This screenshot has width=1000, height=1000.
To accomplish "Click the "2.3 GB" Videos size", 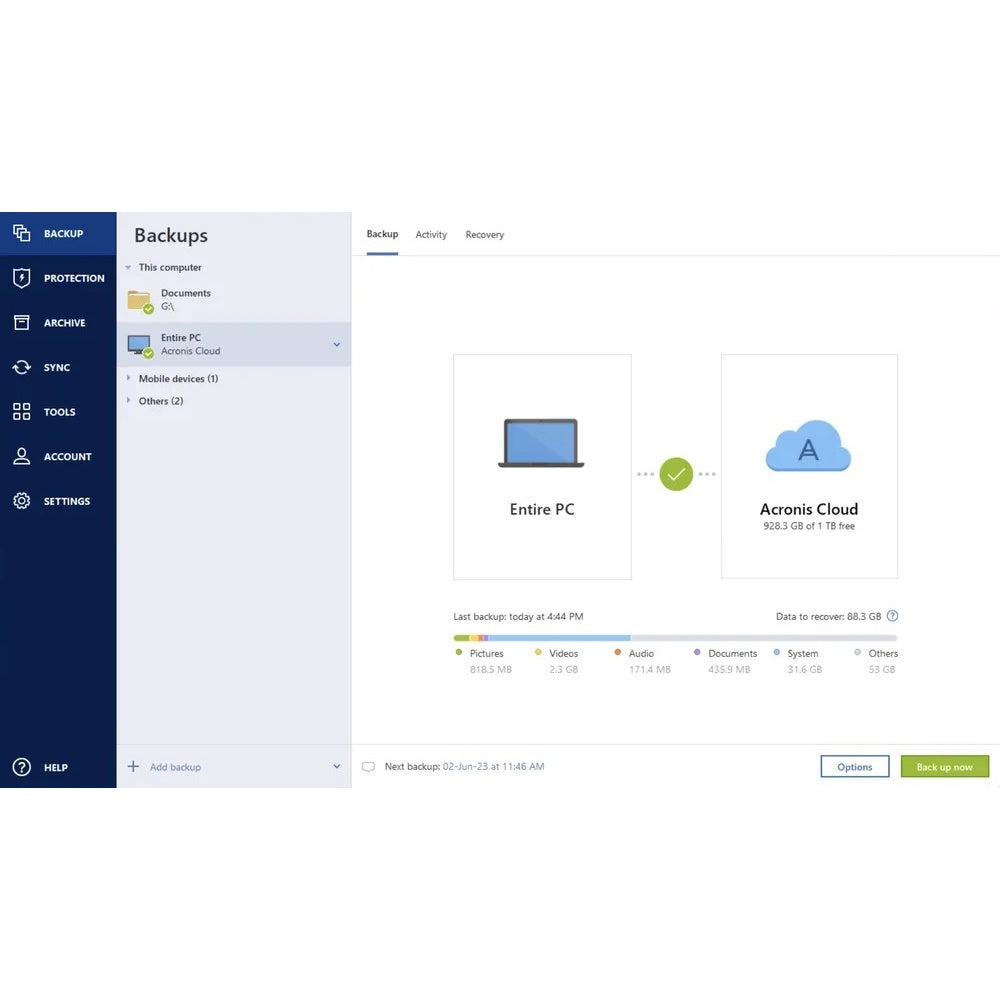I will tap(563, 669).
